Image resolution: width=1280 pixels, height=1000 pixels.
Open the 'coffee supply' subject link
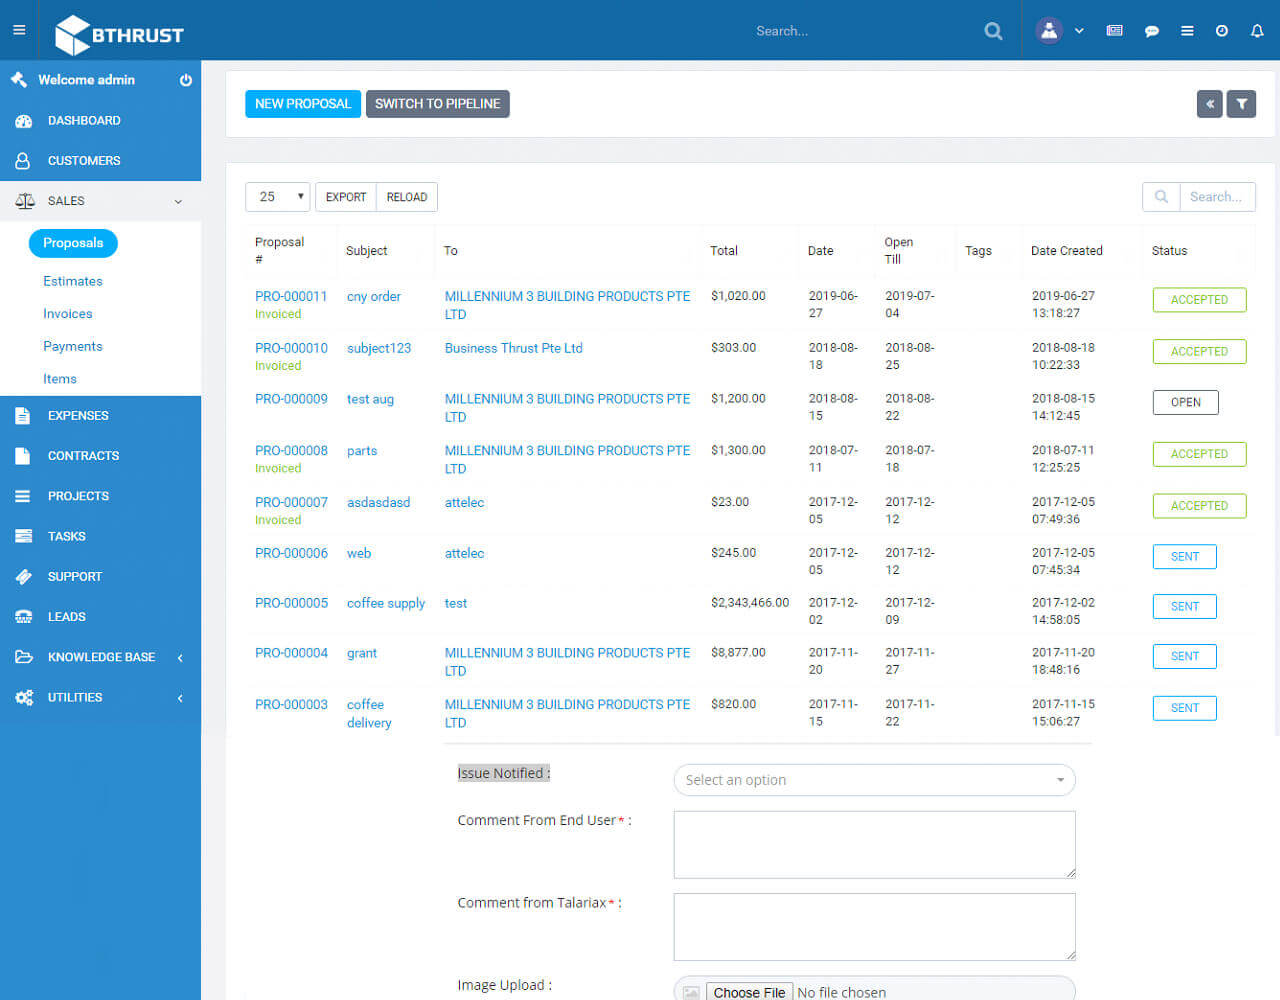pos(386,603)
